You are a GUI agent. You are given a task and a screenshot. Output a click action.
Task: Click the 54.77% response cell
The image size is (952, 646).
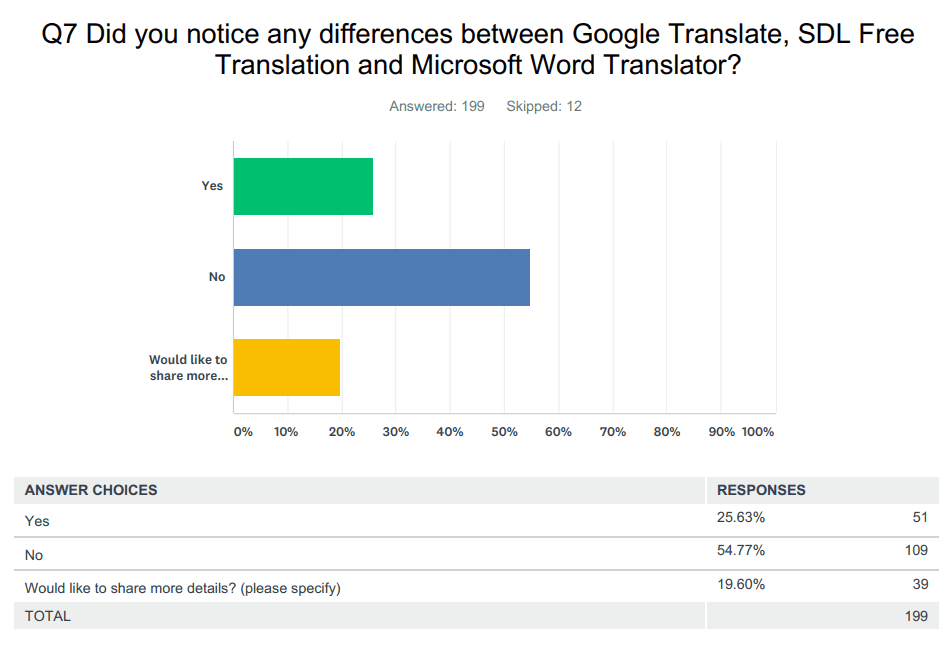741,550
